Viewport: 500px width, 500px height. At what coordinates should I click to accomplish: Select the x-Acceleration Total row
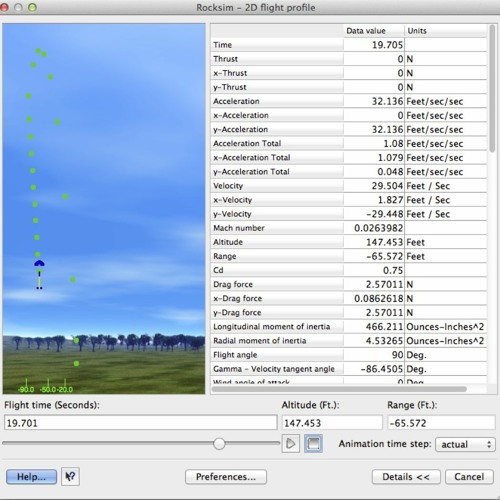point(349,157)
